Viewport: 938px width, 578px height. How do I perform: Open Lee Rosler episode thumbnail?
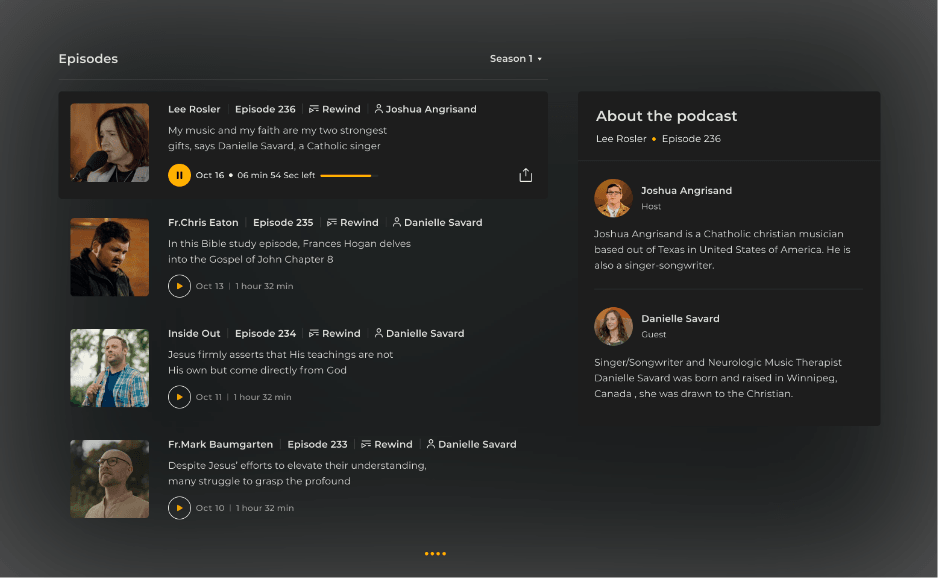click(109, 142)
